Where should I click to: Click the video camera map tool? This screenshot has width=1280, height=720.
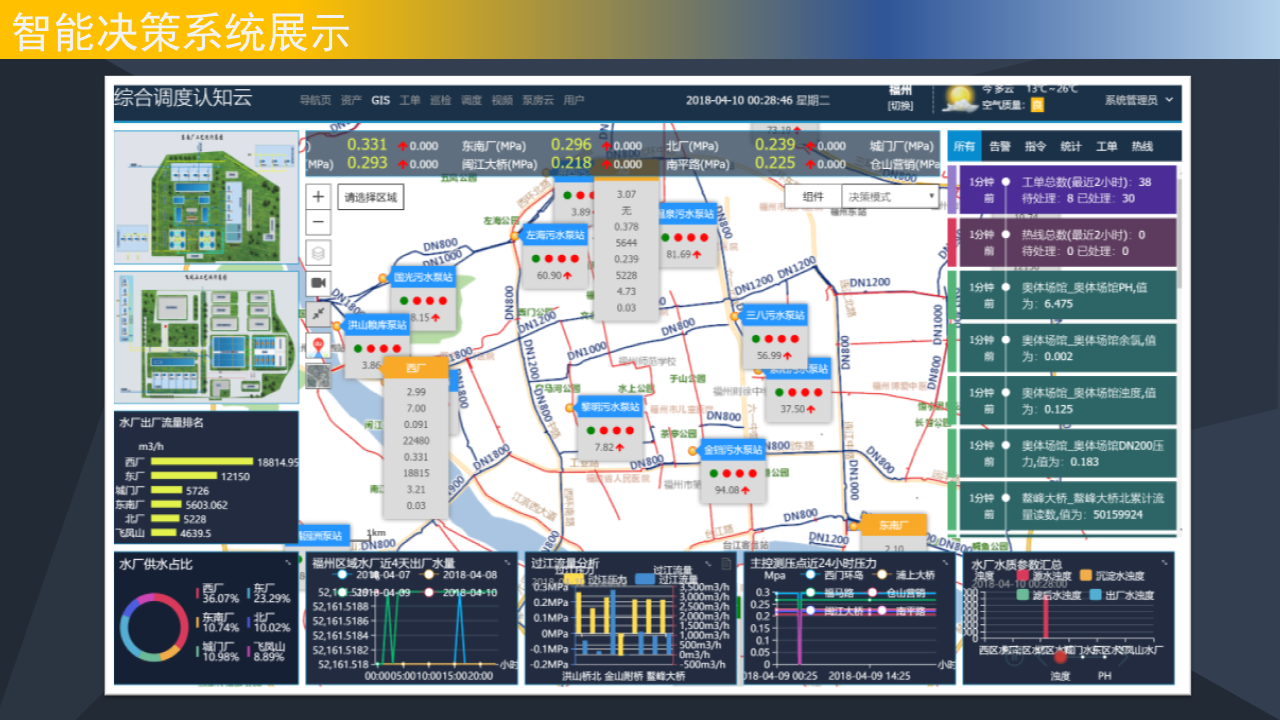pyautogui.click(x=319, y=283)
